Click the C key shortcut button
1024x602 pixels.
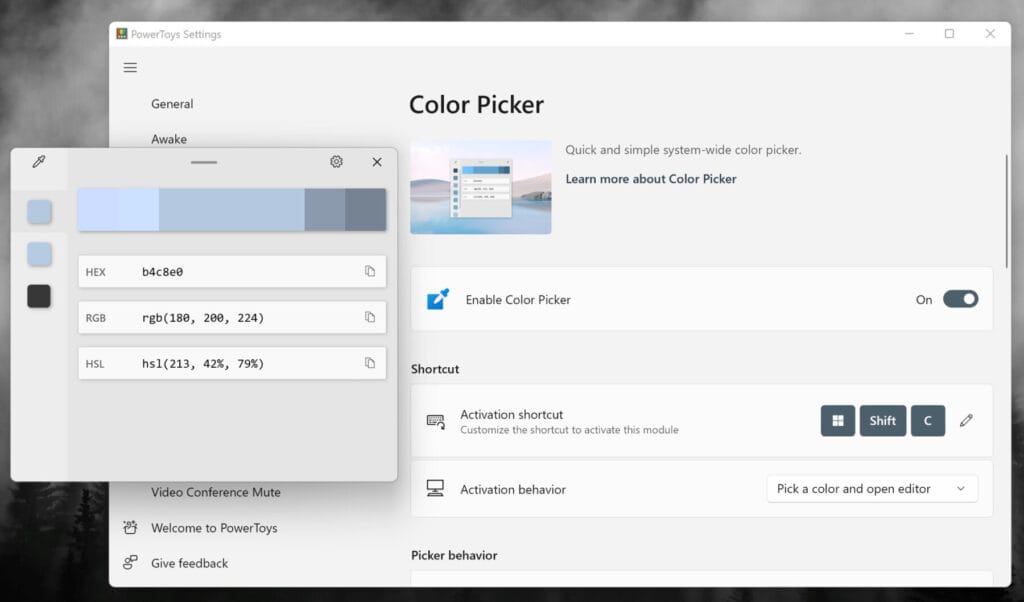click(x=927, y=420)
